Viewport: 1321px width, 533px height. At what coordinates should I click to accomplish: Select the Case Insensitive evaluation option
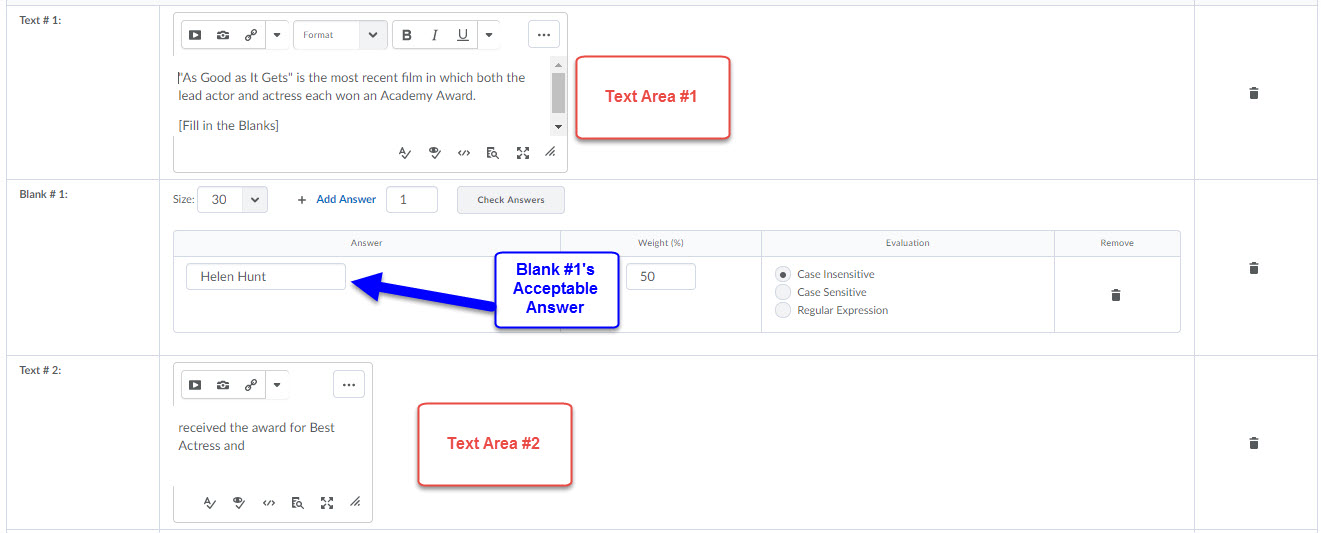click(784, 275)
